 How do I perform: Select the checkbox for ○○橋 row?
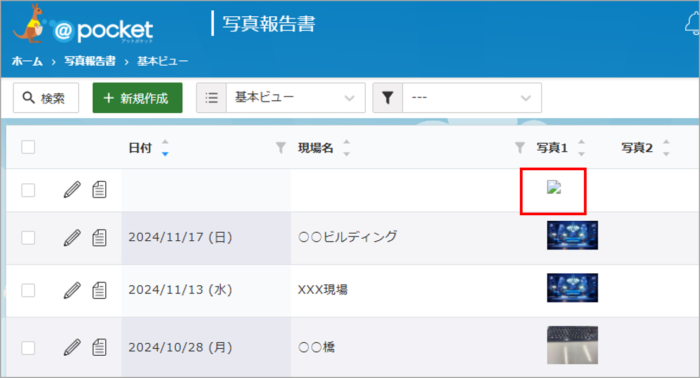click(28, 348)
